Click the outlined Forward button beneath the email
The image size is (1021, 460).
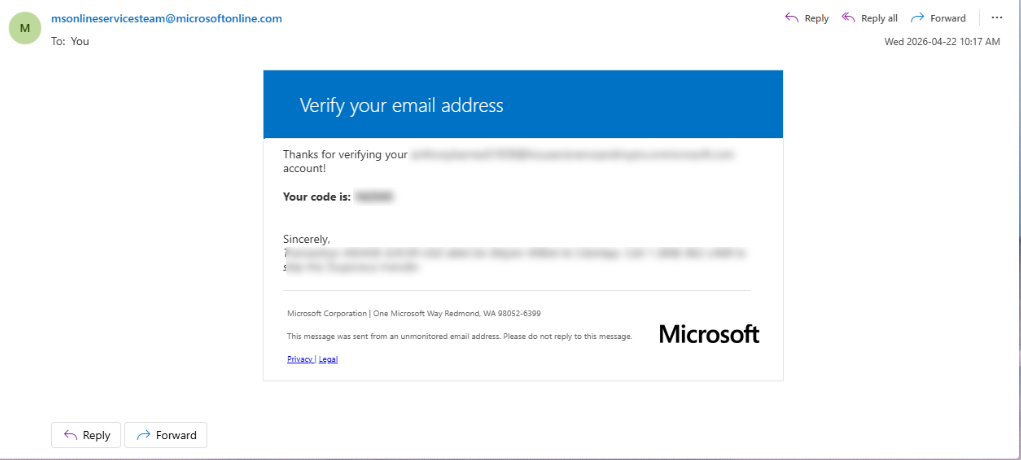pyautogui.click(x=166, y=435)
